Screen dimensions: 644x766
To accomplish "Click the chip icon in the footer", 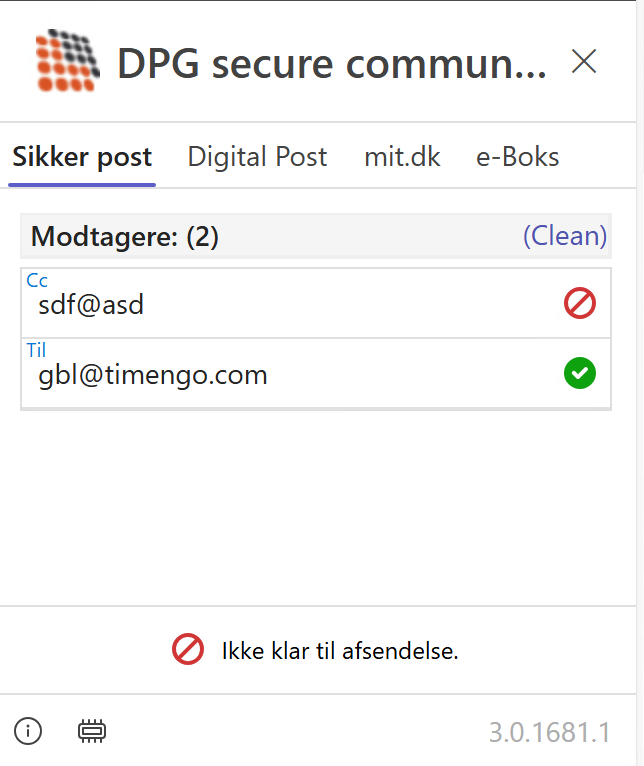I will tap(92, 732).
